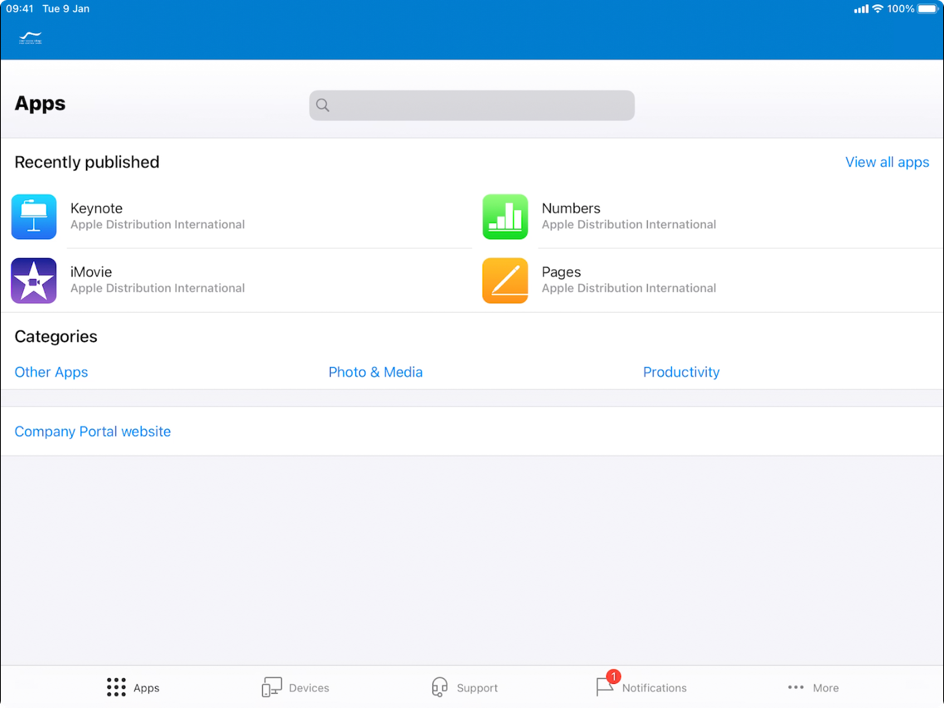Select the Numbers app name
944x708 pixels.
571,208
